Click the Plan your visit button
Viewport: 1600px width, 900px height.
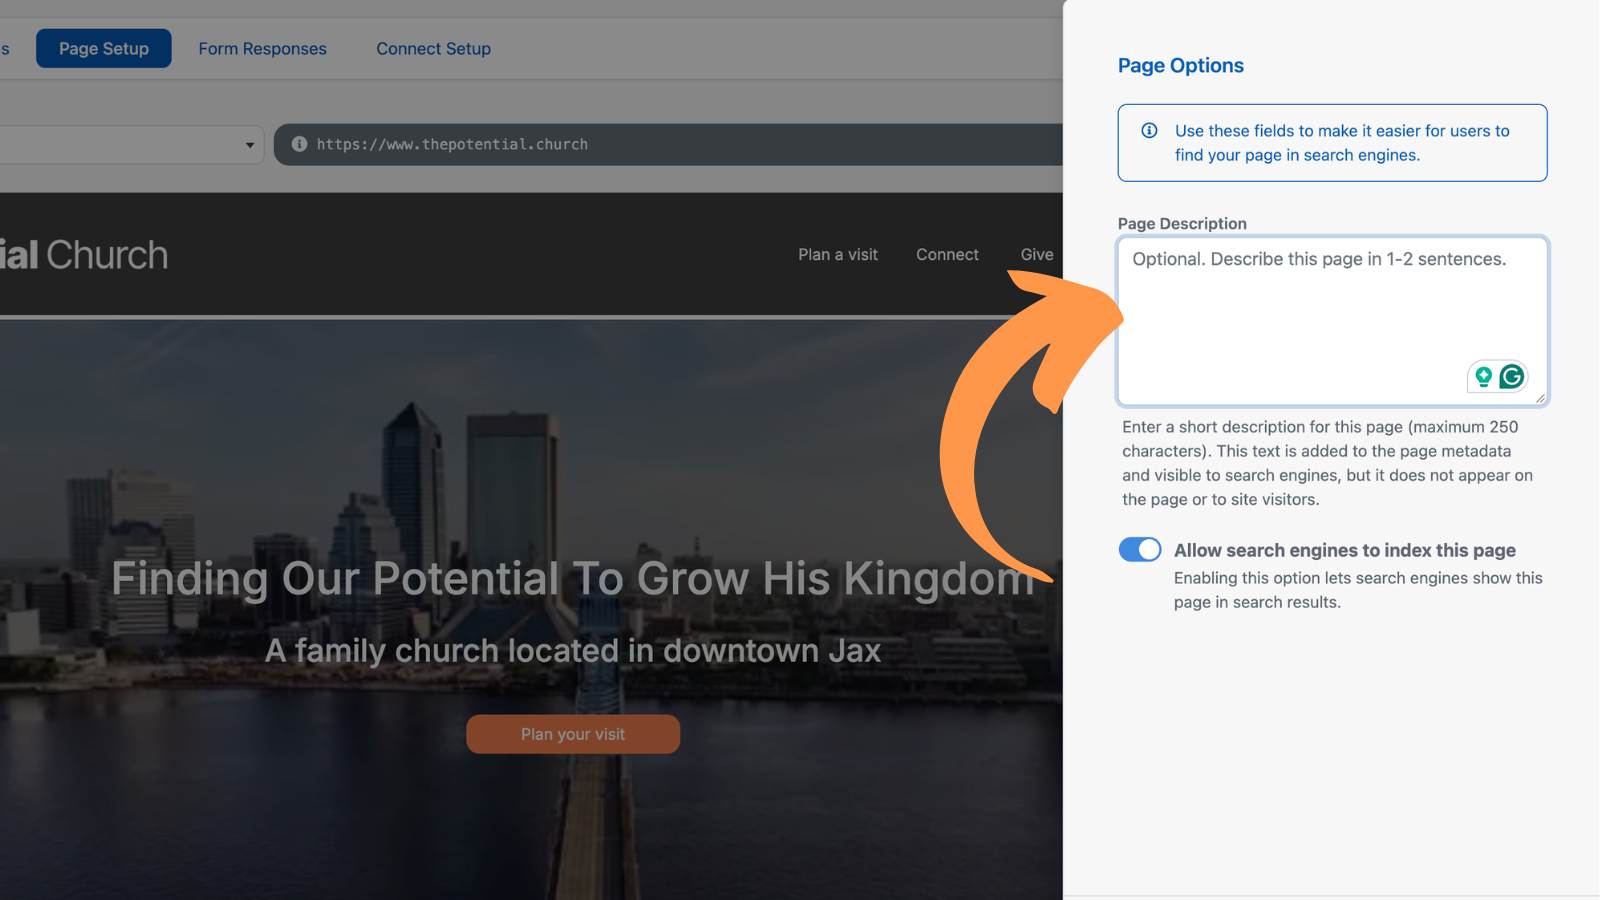[573, 734]
